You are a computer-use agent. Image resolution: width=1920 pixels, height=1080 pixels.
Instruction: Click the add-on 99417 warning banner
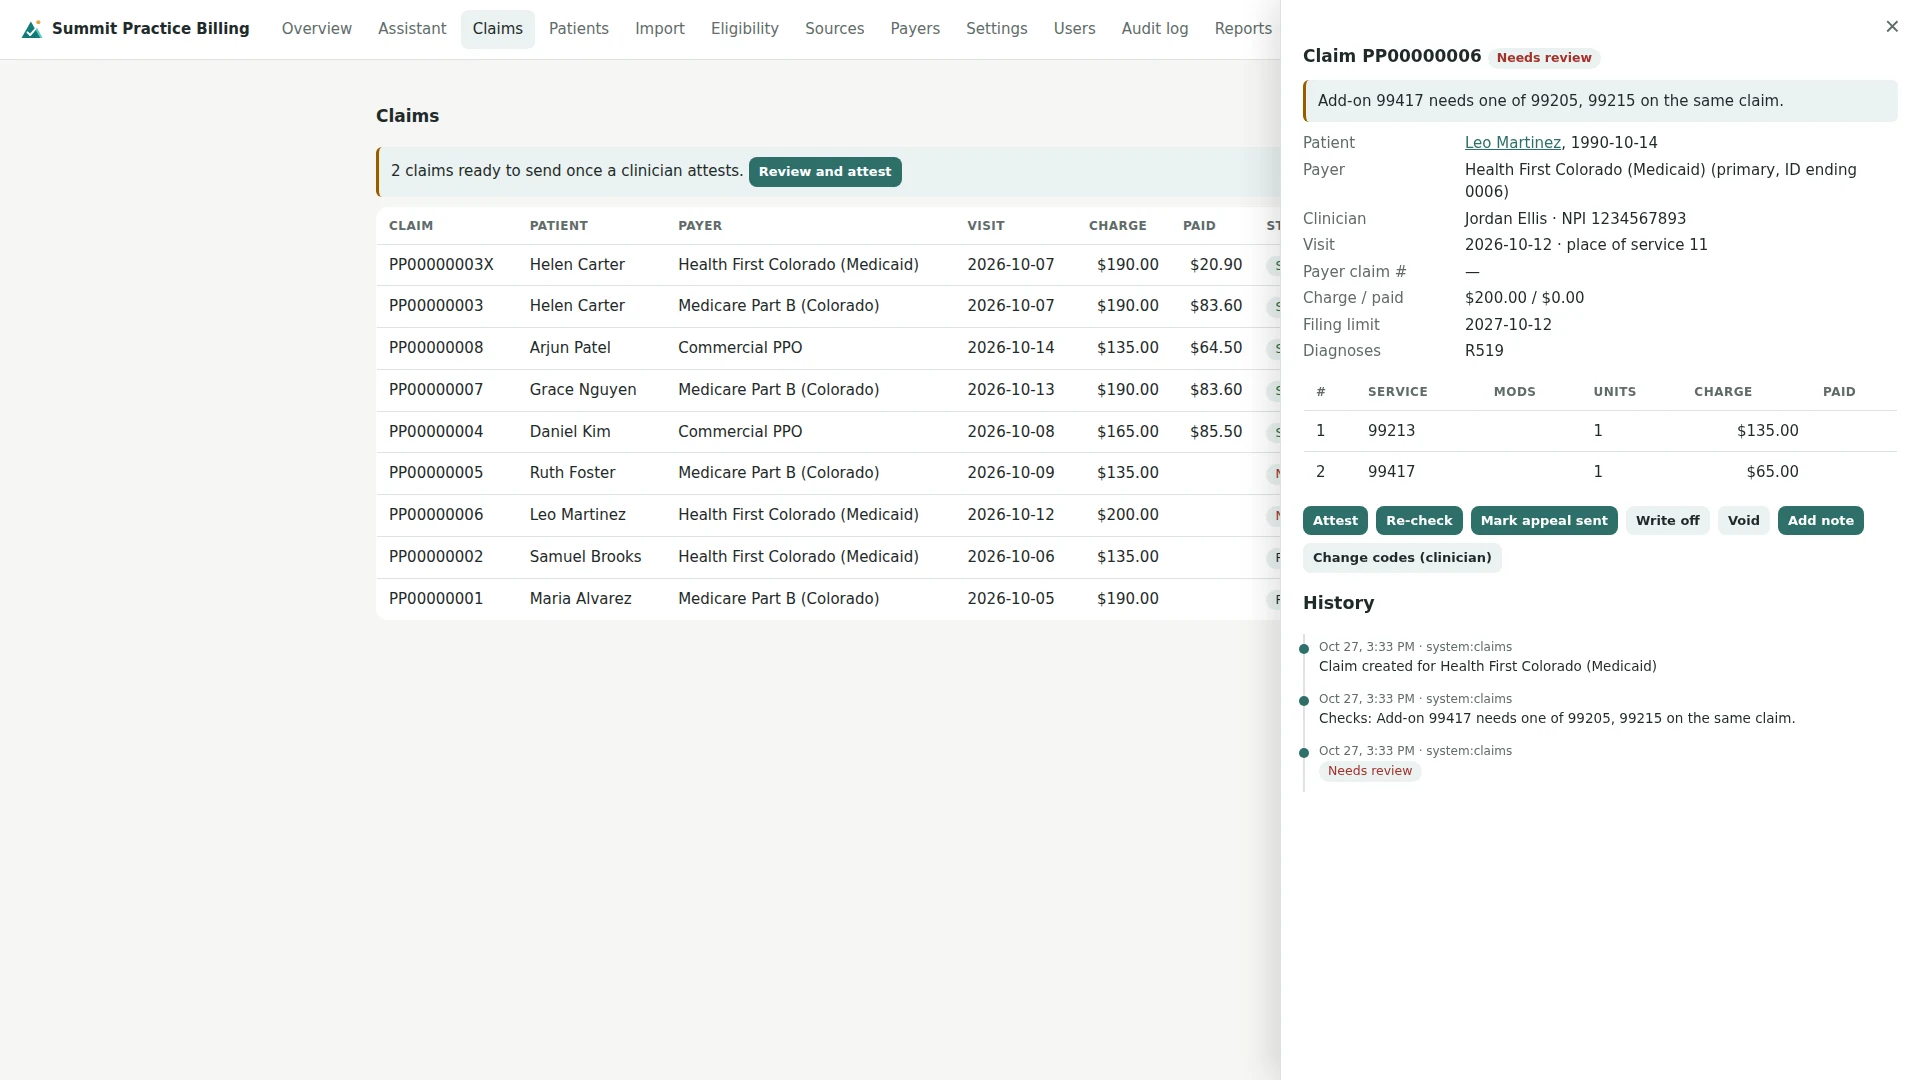point(1600,101)
